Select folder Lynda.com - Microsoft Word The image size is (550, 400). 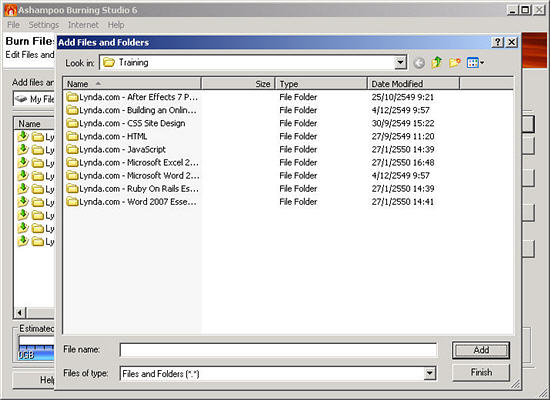[x=133, y=175]
